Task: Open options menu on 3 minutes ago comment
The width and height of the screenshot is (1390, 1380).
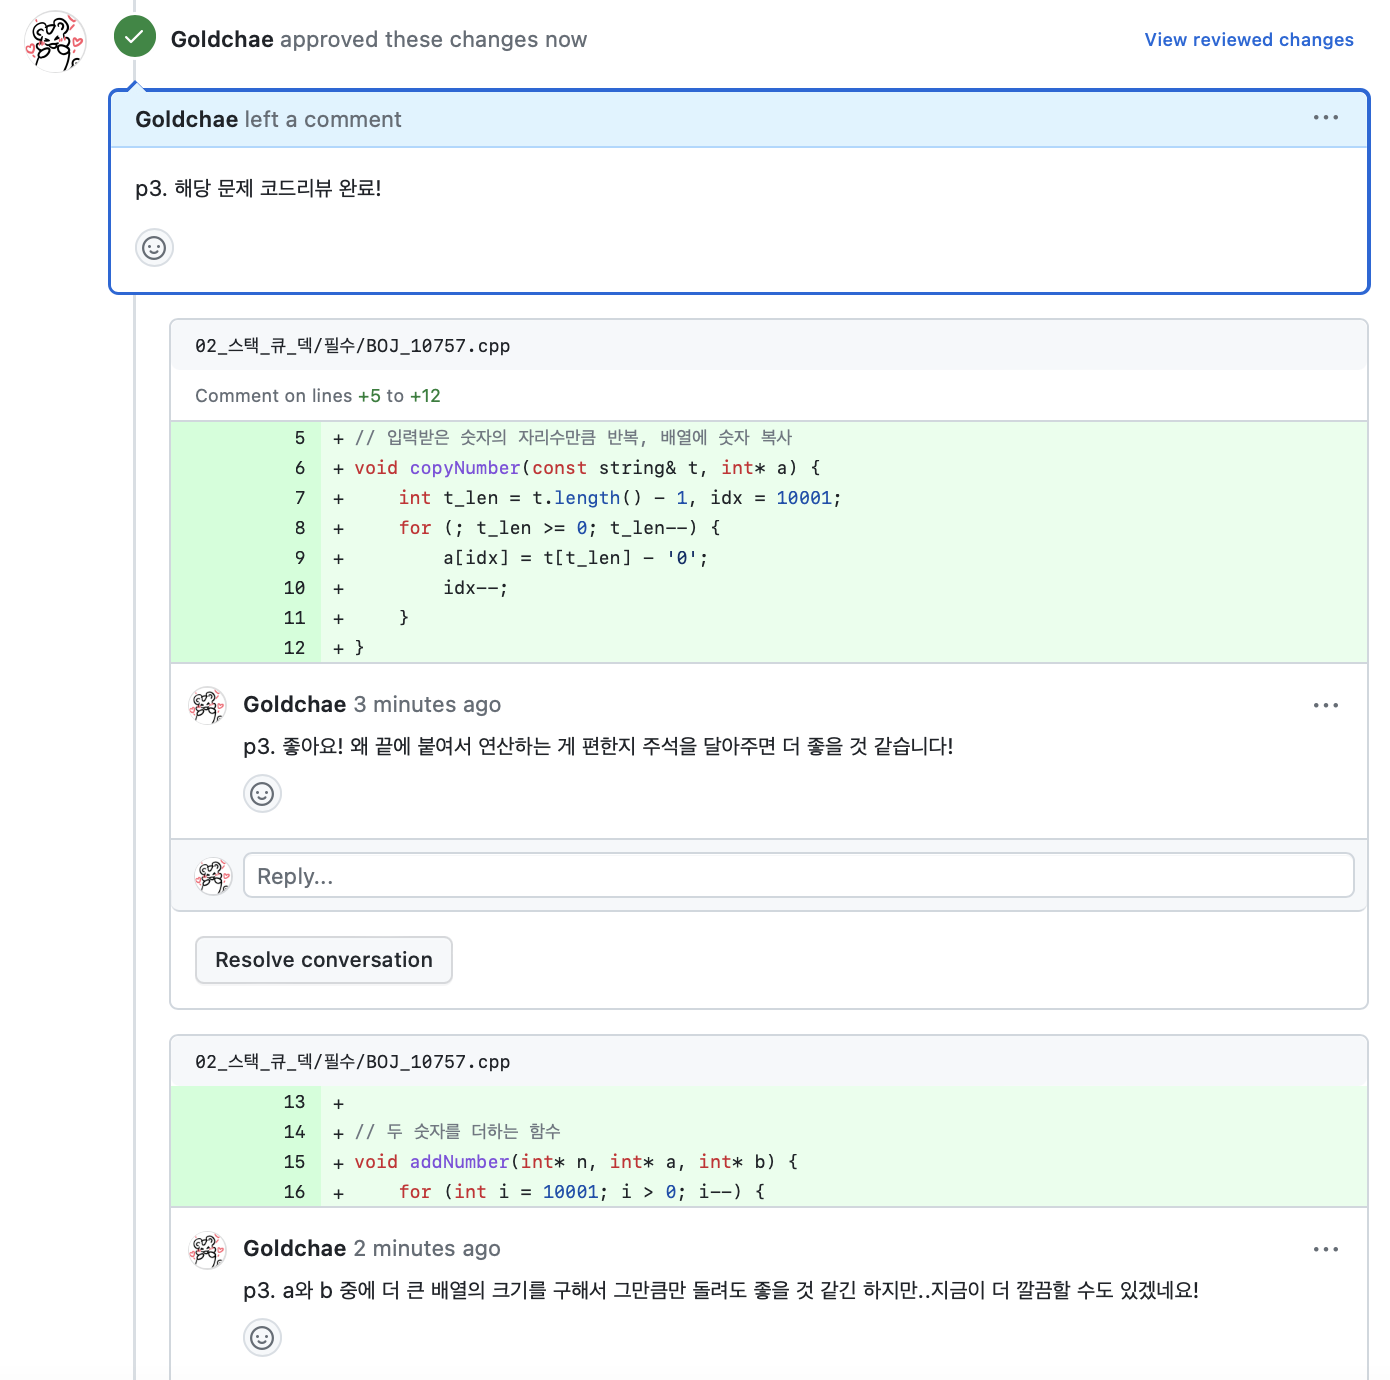Action: pos(1326,706)
